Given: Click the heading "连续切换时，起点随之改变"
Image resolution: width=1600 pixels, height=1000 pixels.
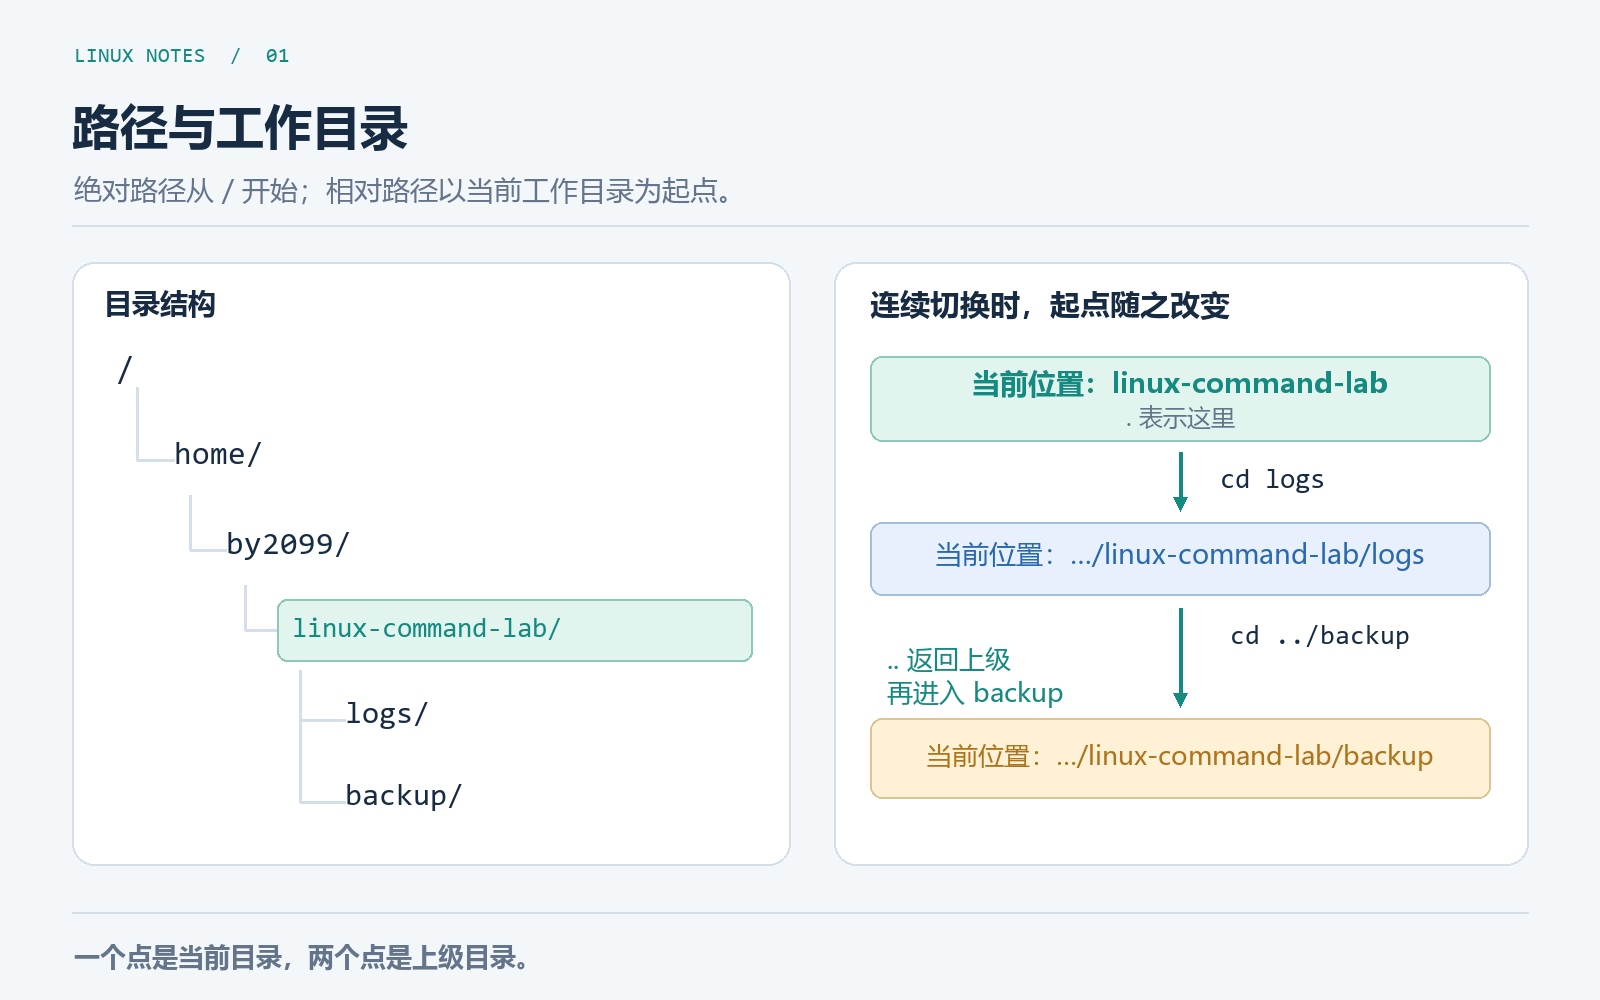Looking at the screenshot, I should click(x=1049, y=305).
